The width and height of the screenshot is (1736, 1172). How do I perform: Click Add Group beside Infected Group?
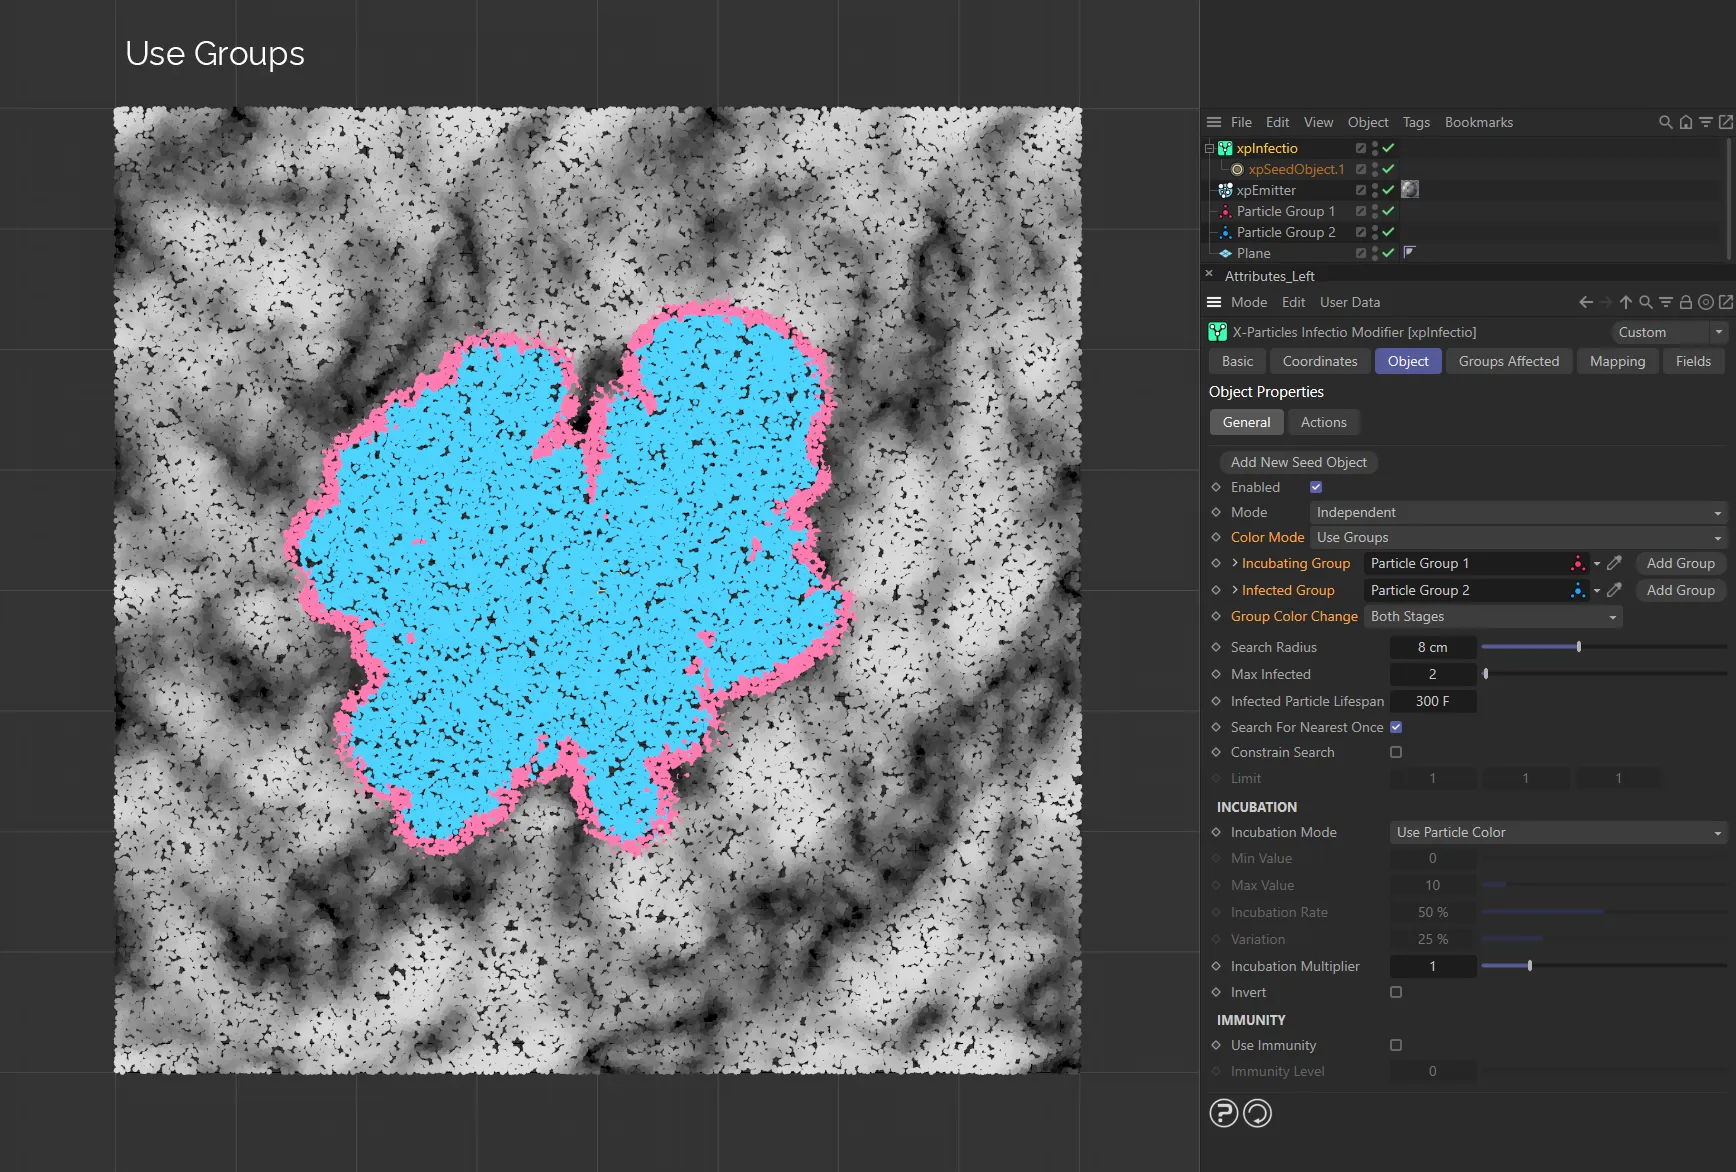(1679, 590)
